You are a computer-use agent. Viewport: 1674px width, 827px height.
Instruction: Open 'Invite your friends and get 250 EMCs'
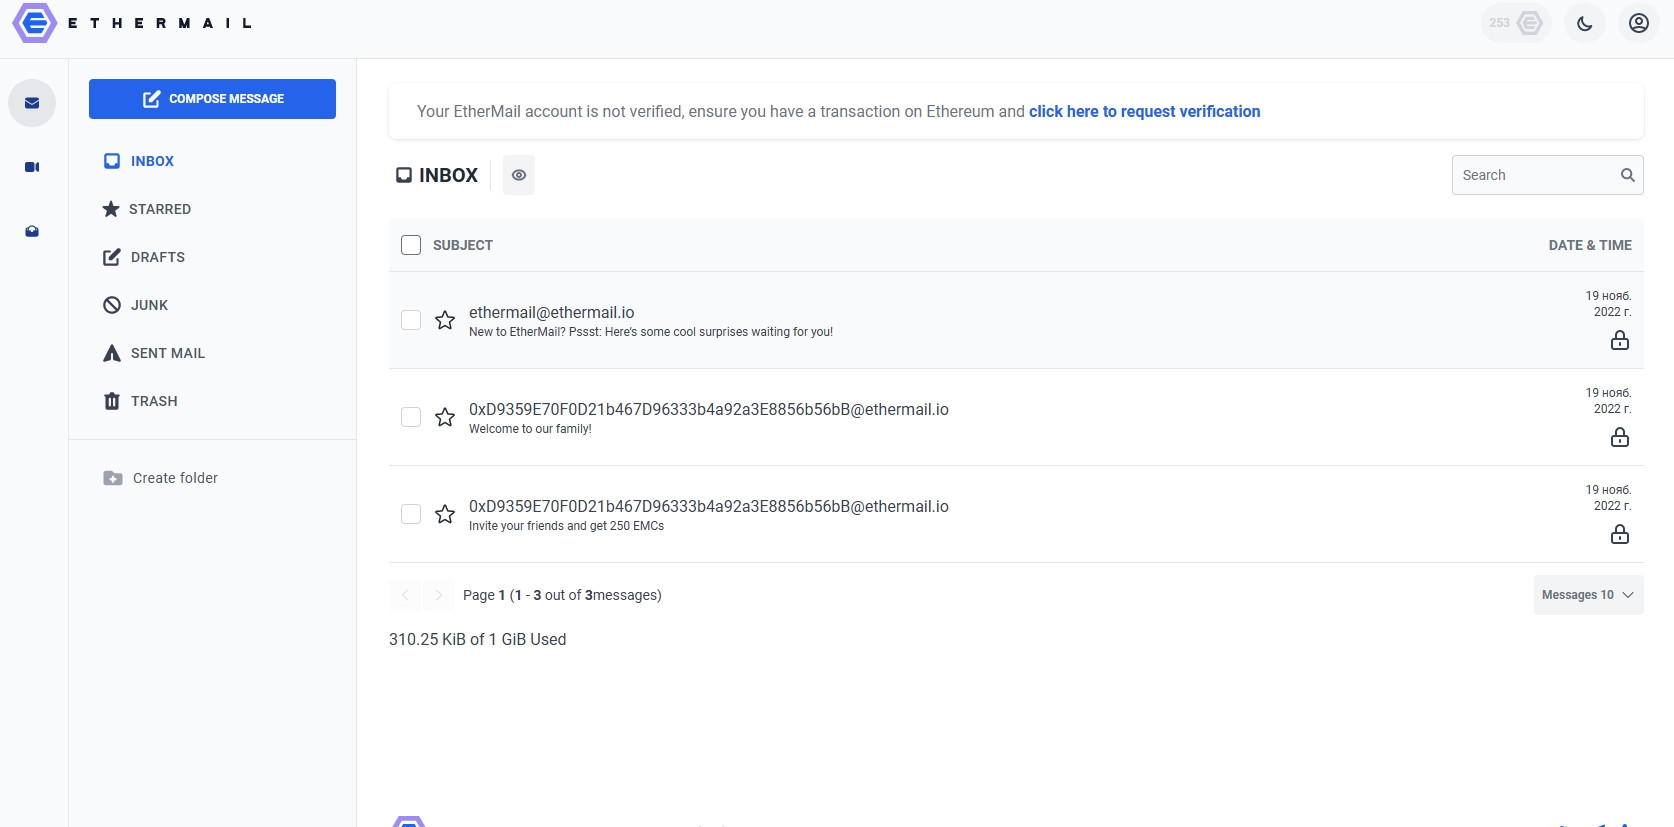[1016, 514]
